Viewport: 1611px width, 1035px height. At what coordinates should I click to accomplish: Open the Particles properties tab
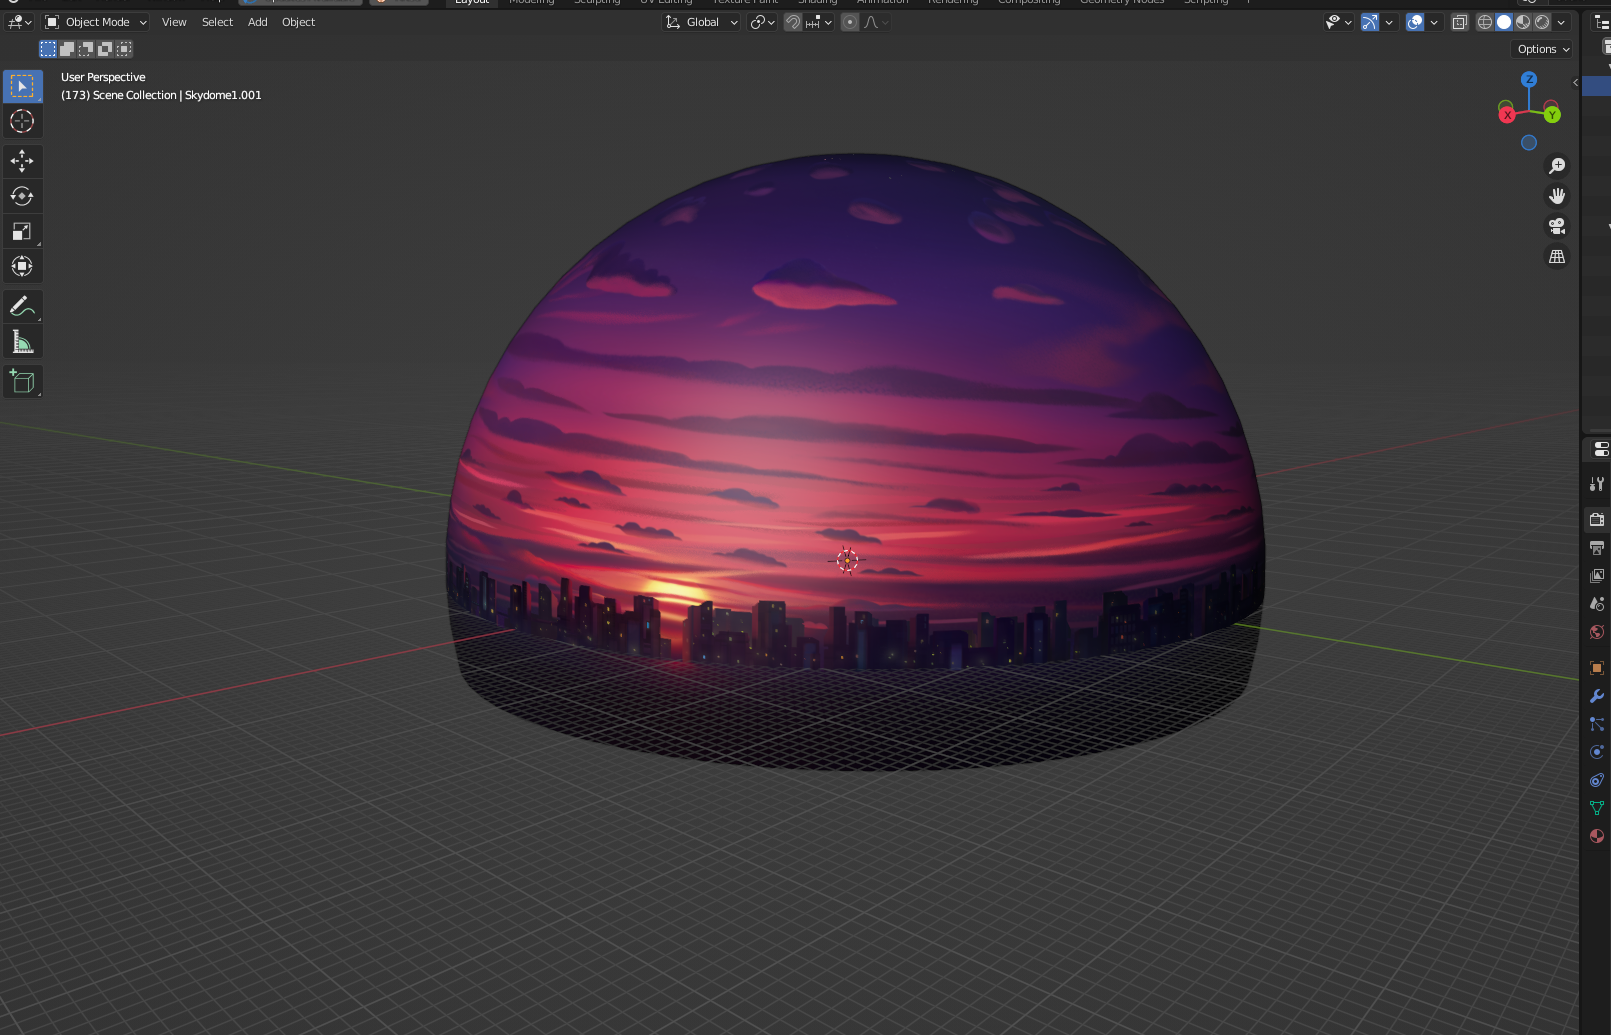[x=1597, y=723]
